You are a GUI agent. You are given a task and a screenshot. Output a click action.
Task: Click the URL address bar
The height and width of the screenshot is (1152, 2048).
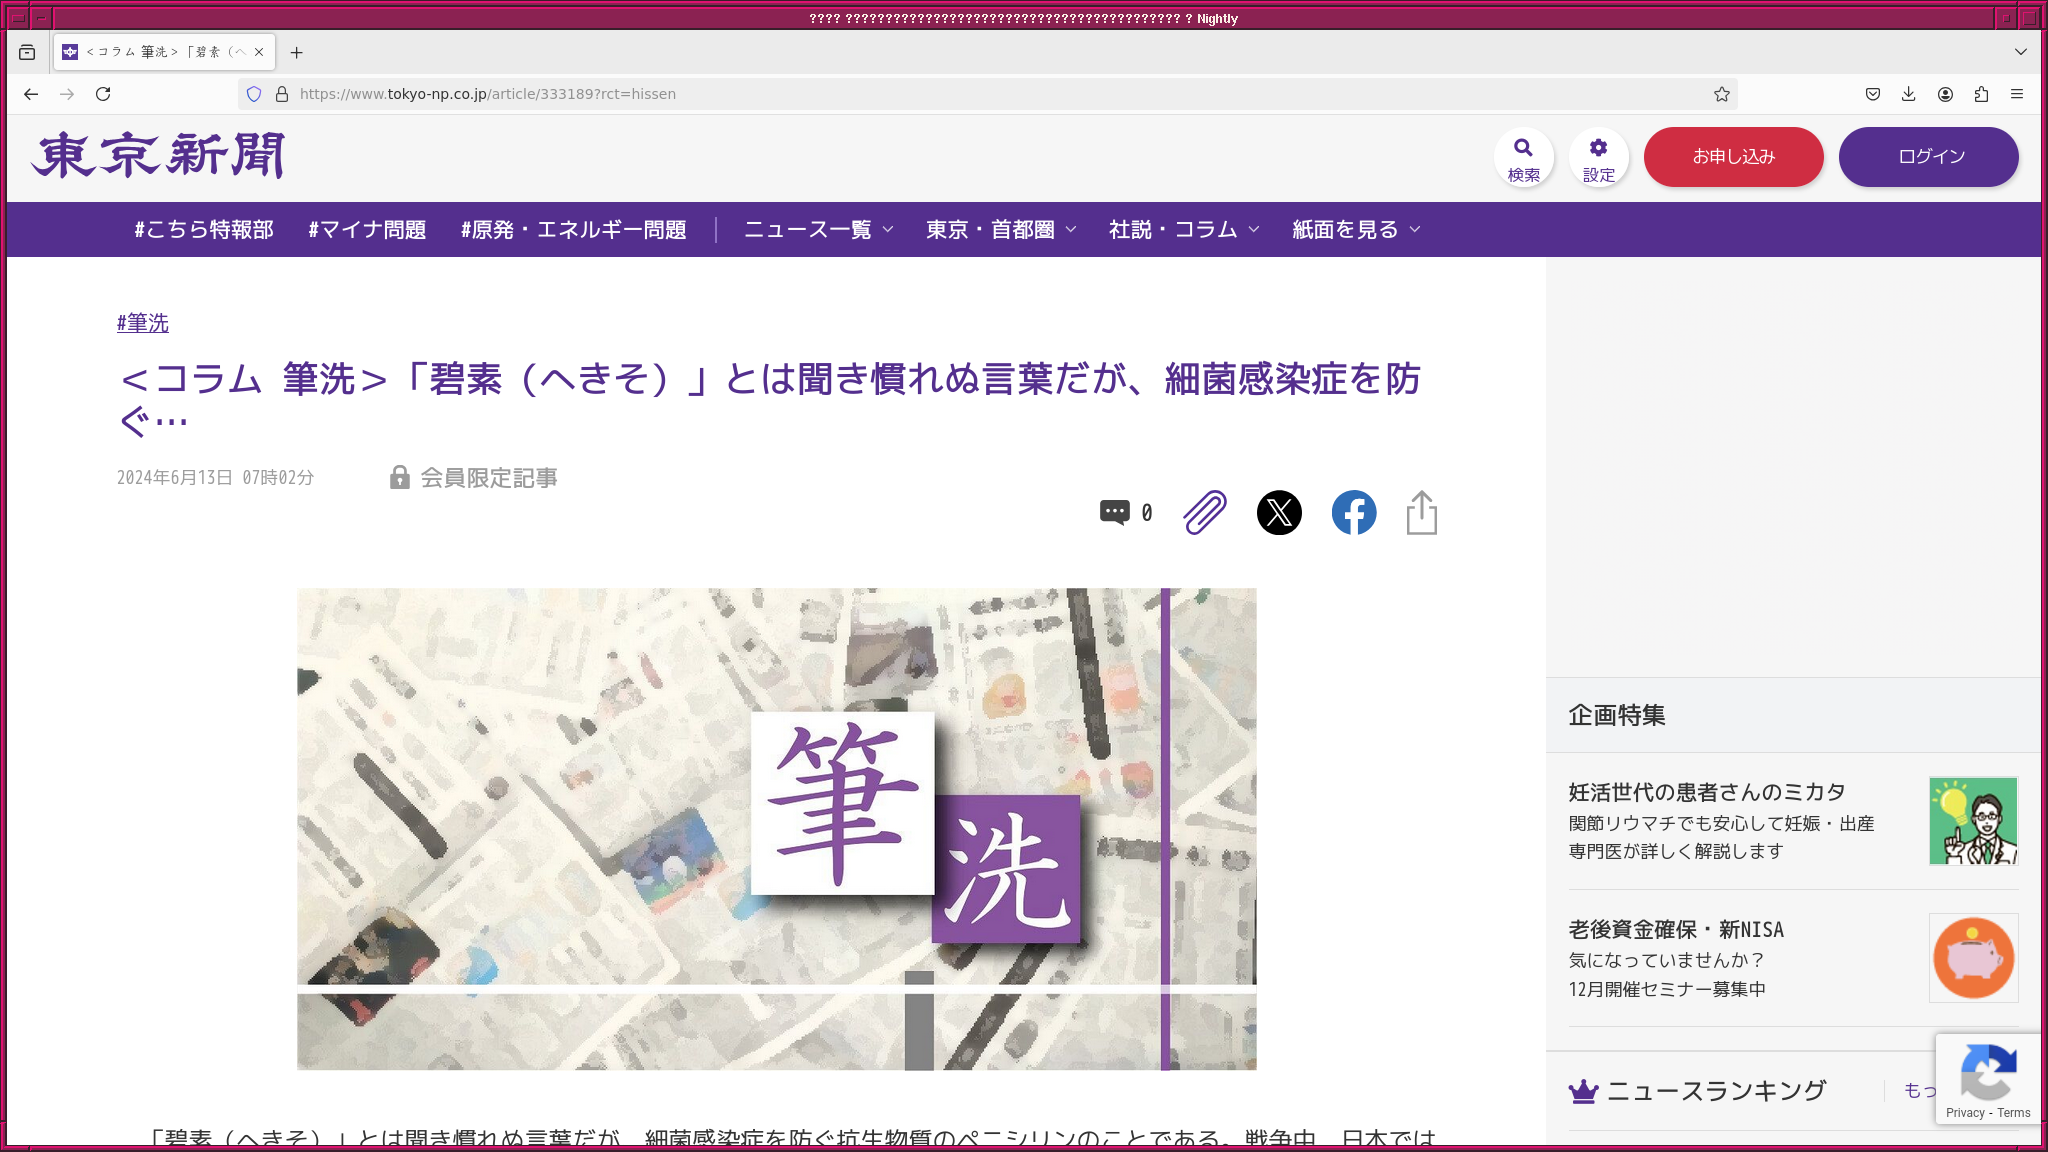900,94
